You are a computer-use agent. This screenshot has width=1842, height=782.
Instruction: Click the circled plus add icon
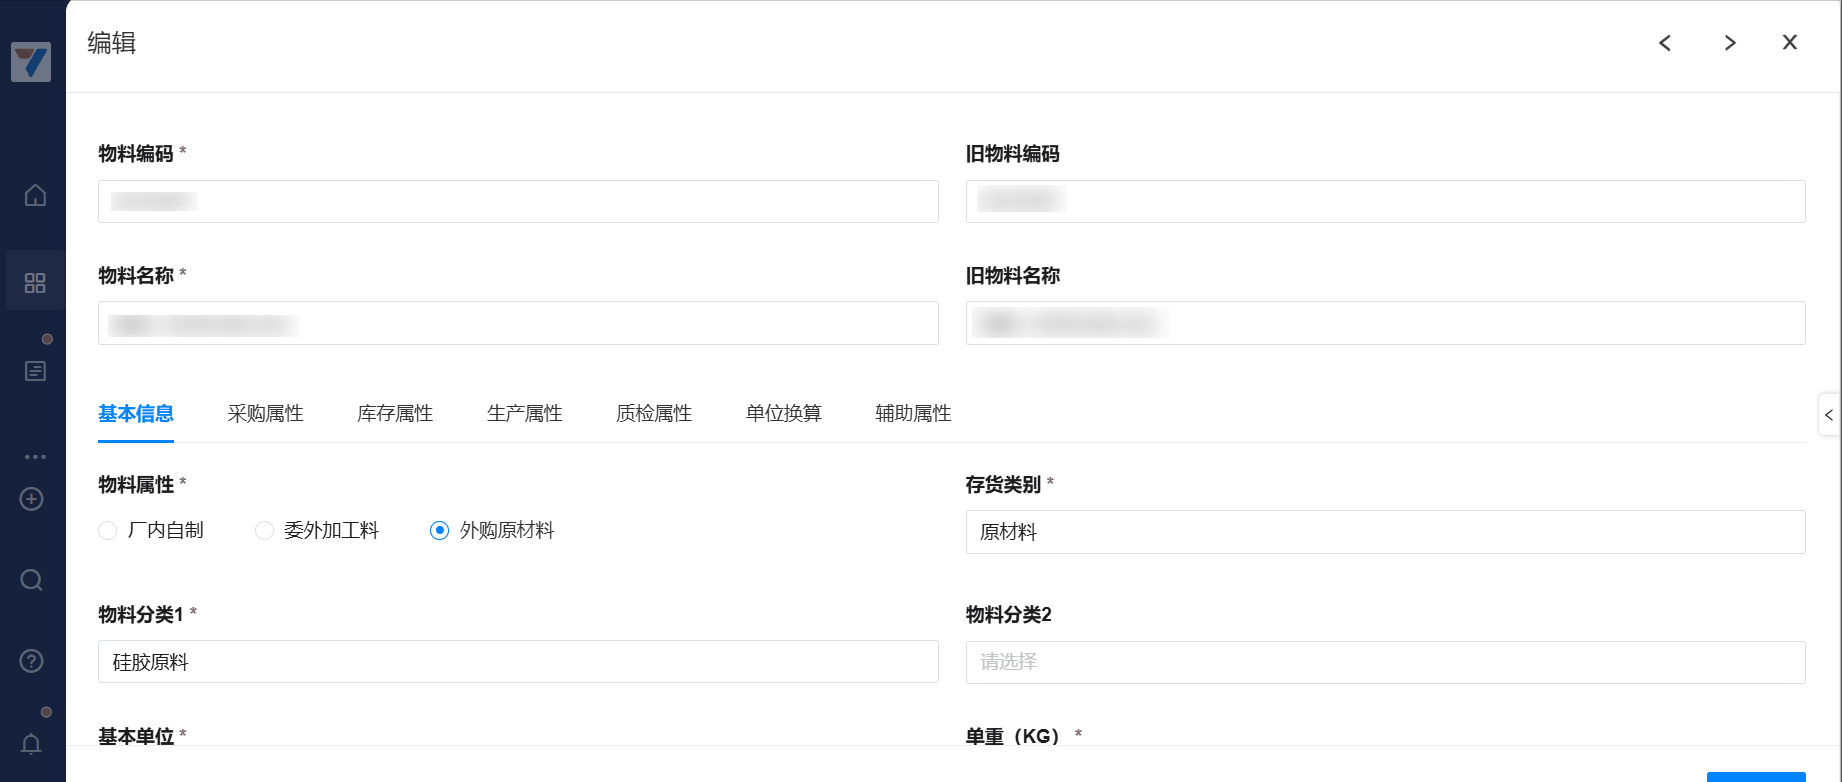pos(32,499)
